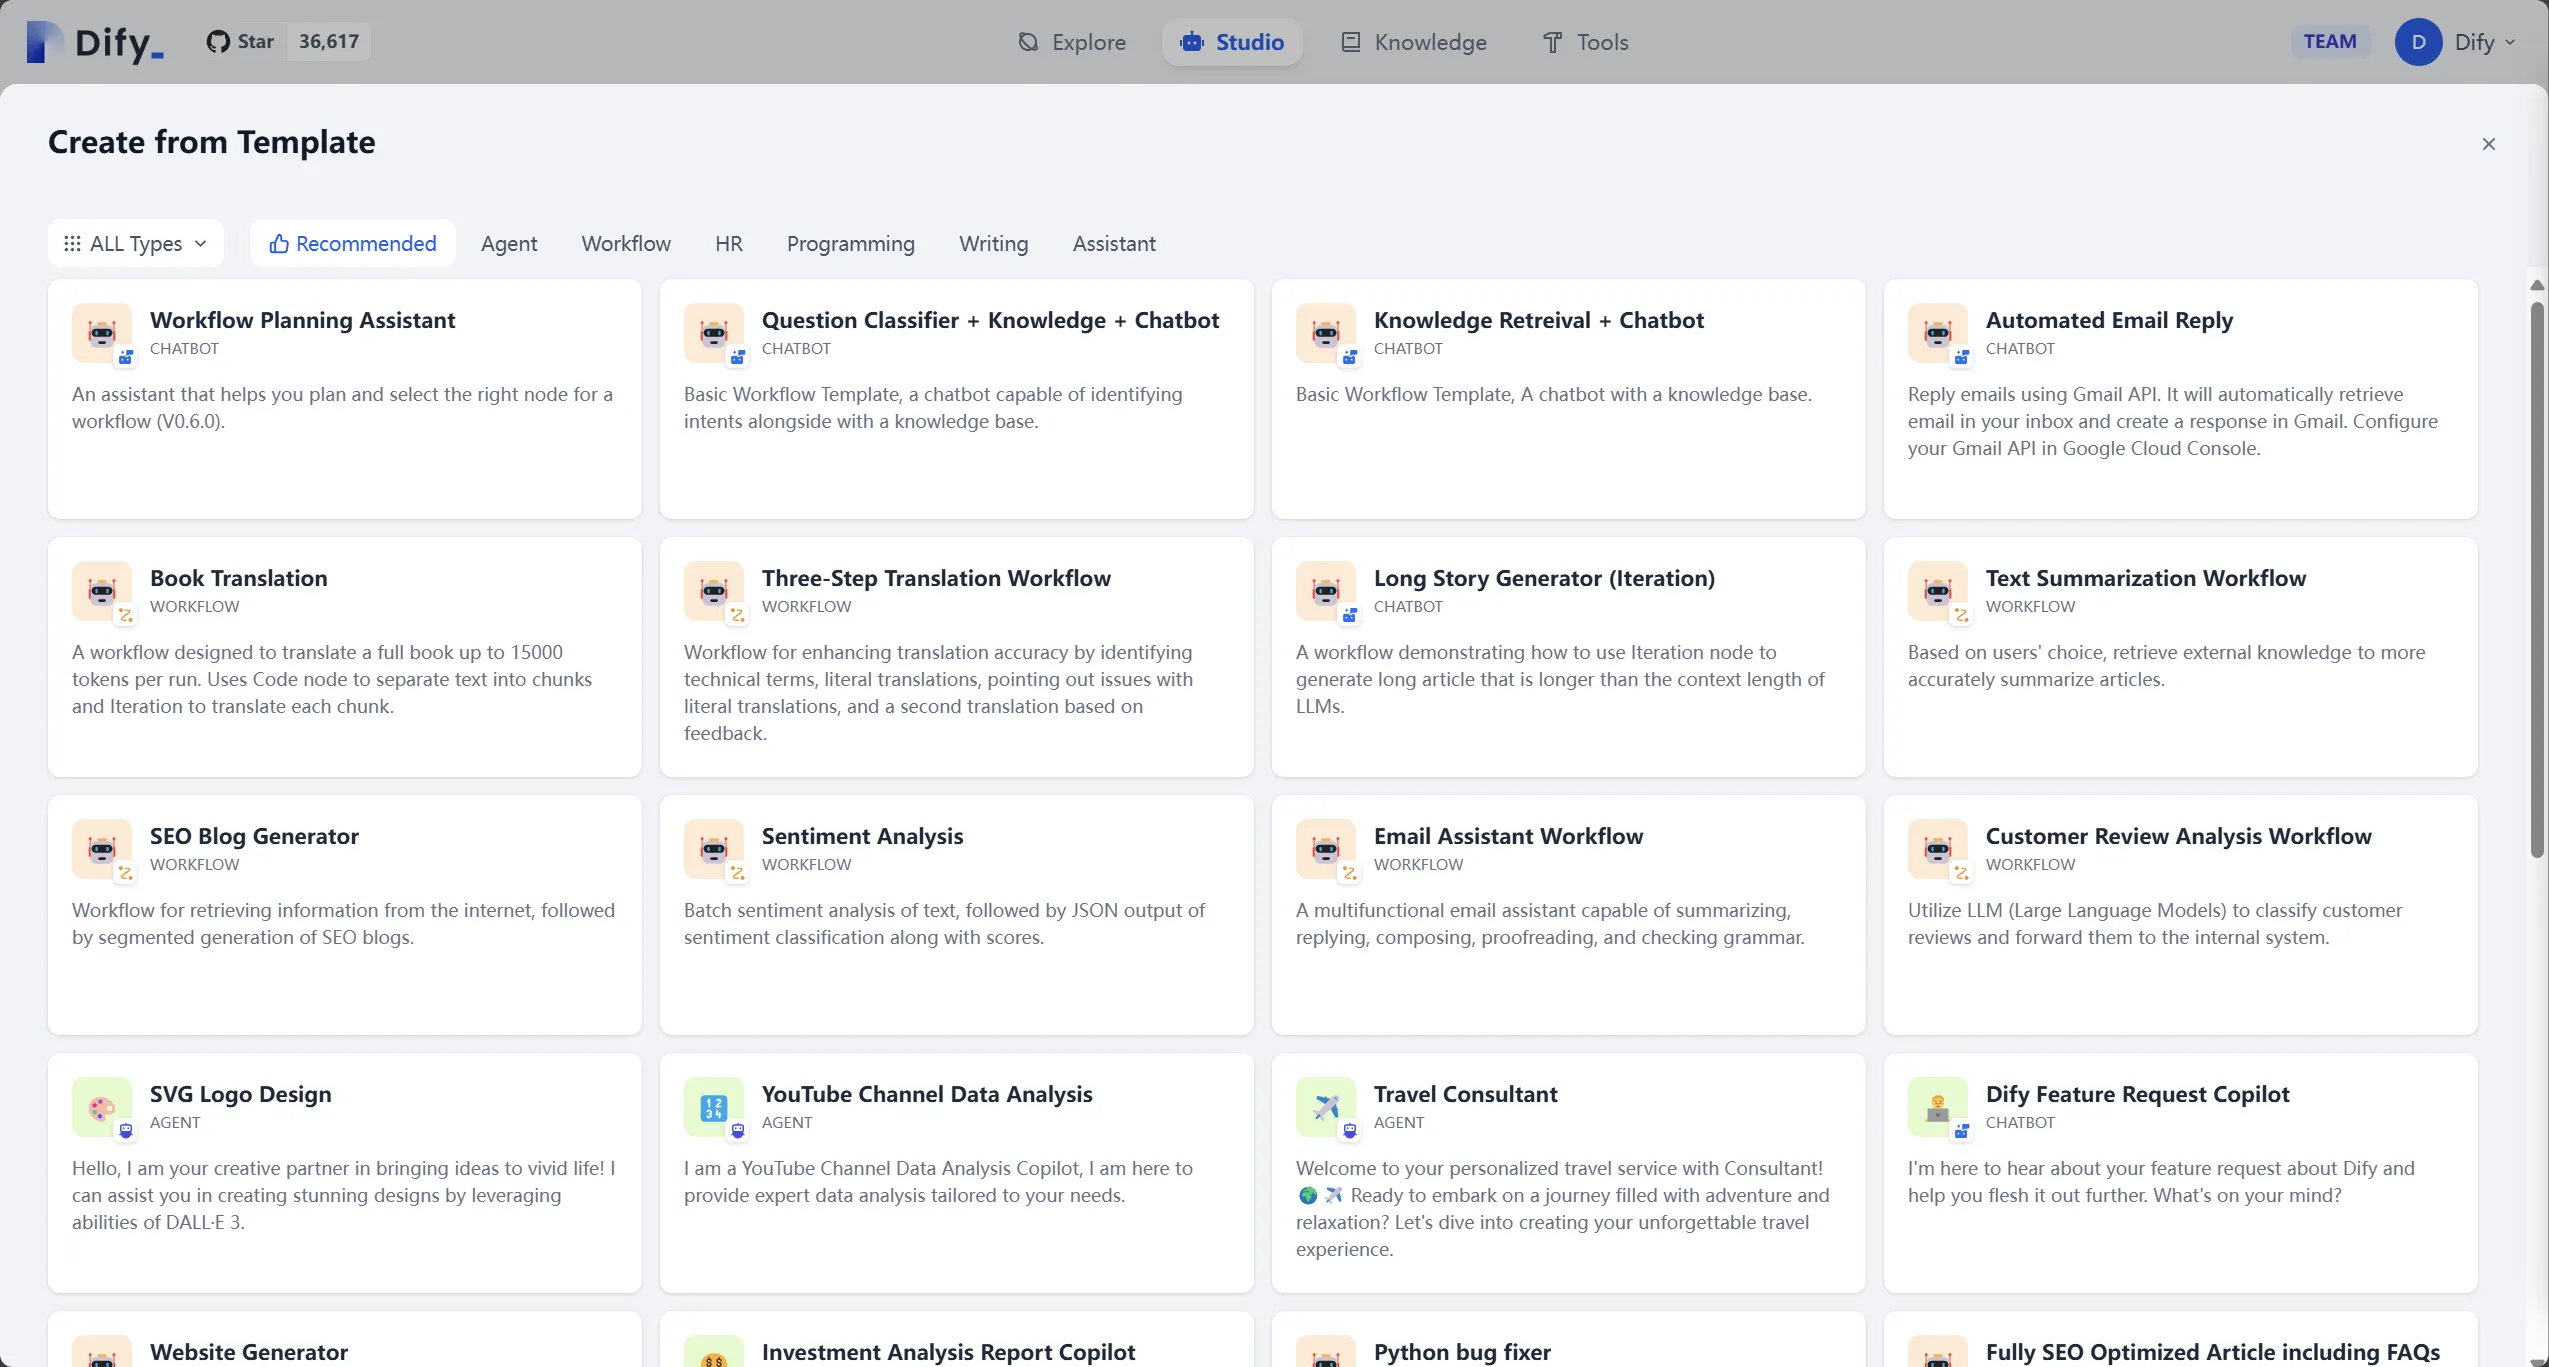Open the Sentiment Analysis template card
This screenshot has width=2549, height=1367.
coord(956,914)
